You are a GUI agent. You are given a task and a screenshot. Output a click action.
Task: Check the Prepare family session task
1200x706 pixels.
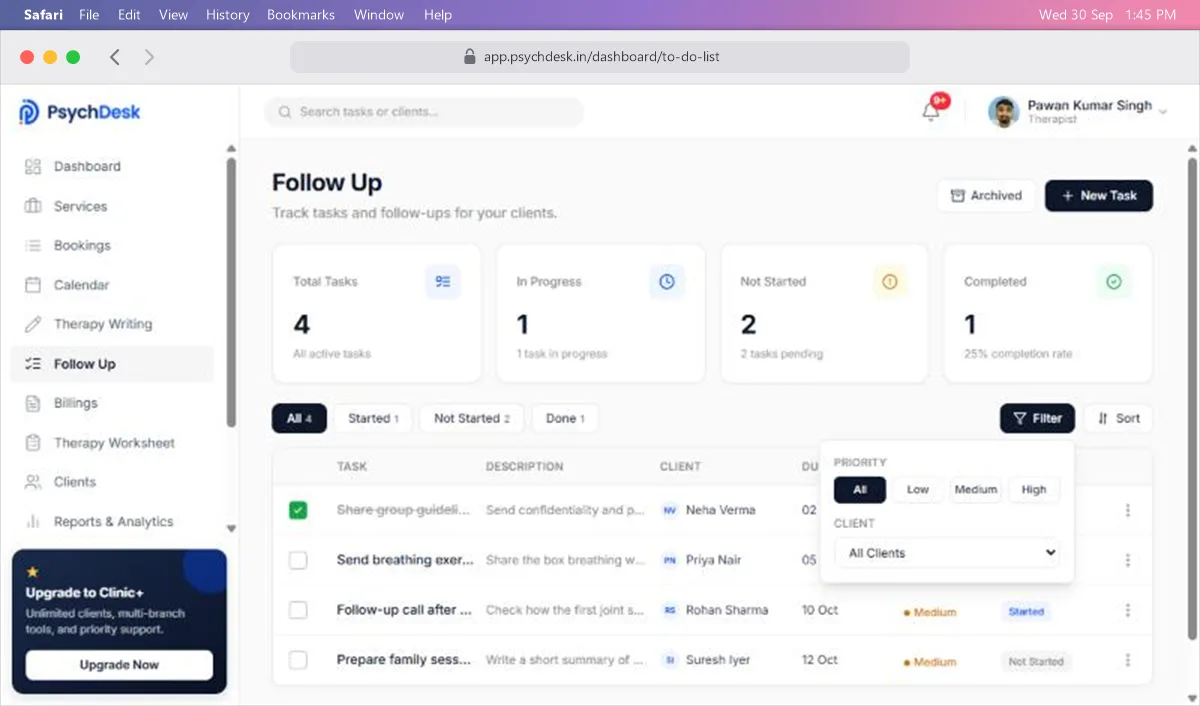click(x=298, y=660)
